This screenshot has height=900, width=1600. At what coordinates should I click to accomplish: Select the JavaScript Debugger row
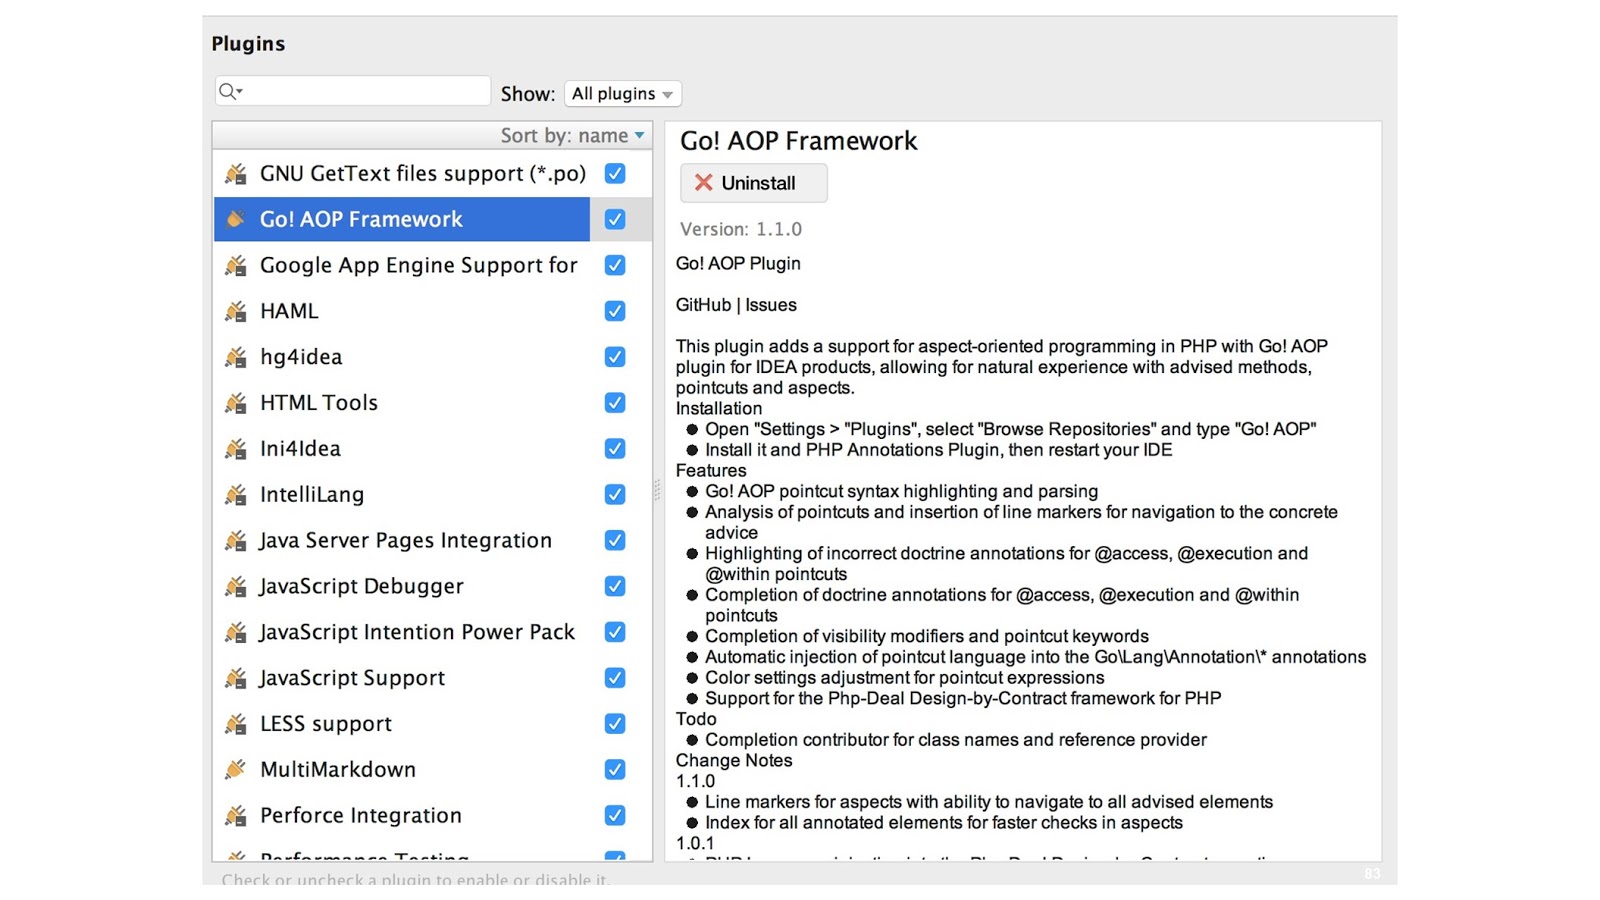coord(432,586)
